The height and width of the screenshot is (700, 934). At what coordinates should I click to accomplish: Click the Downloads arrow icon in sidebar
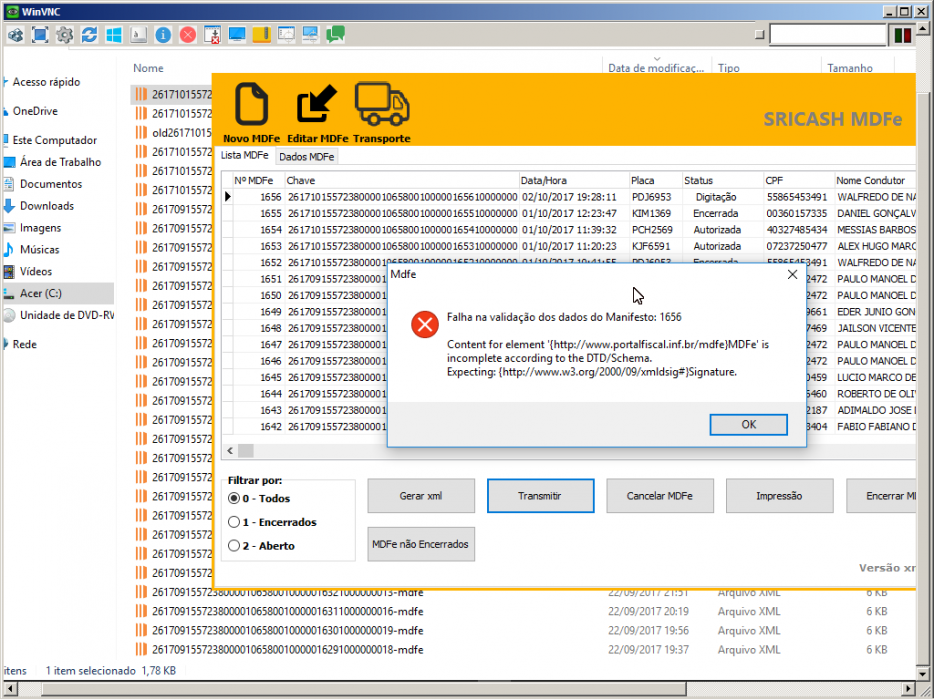(9, 206)
